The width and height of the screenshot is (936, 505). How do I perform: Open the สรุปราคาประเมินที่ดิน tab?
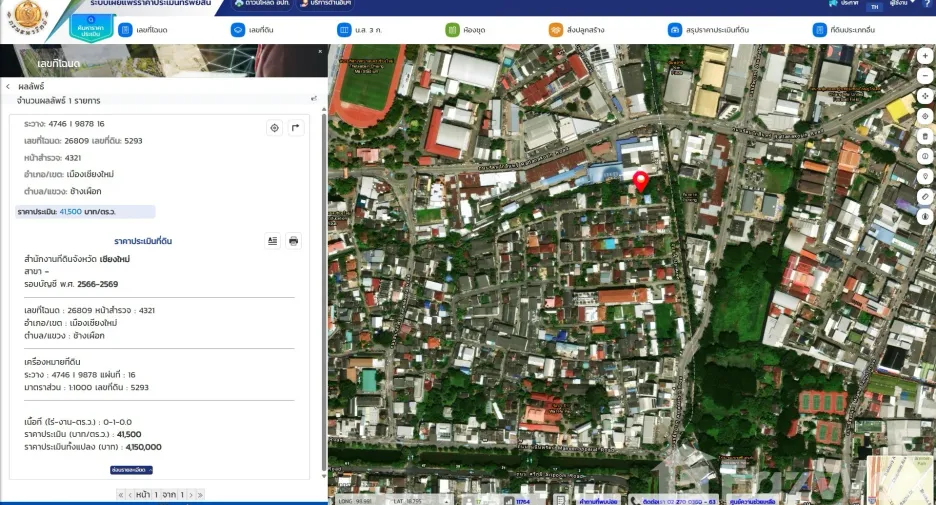point(708,30)
